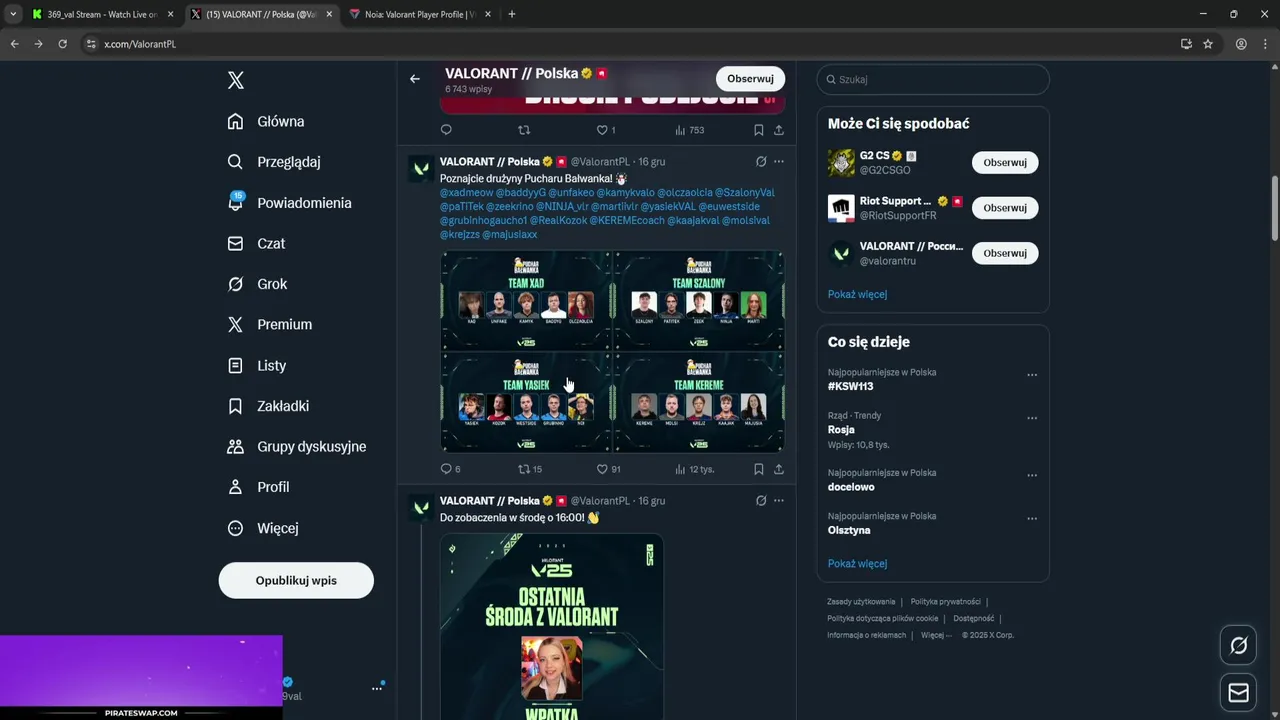
Task: Open browser tab search dropdown
Action: pos(13,15)
